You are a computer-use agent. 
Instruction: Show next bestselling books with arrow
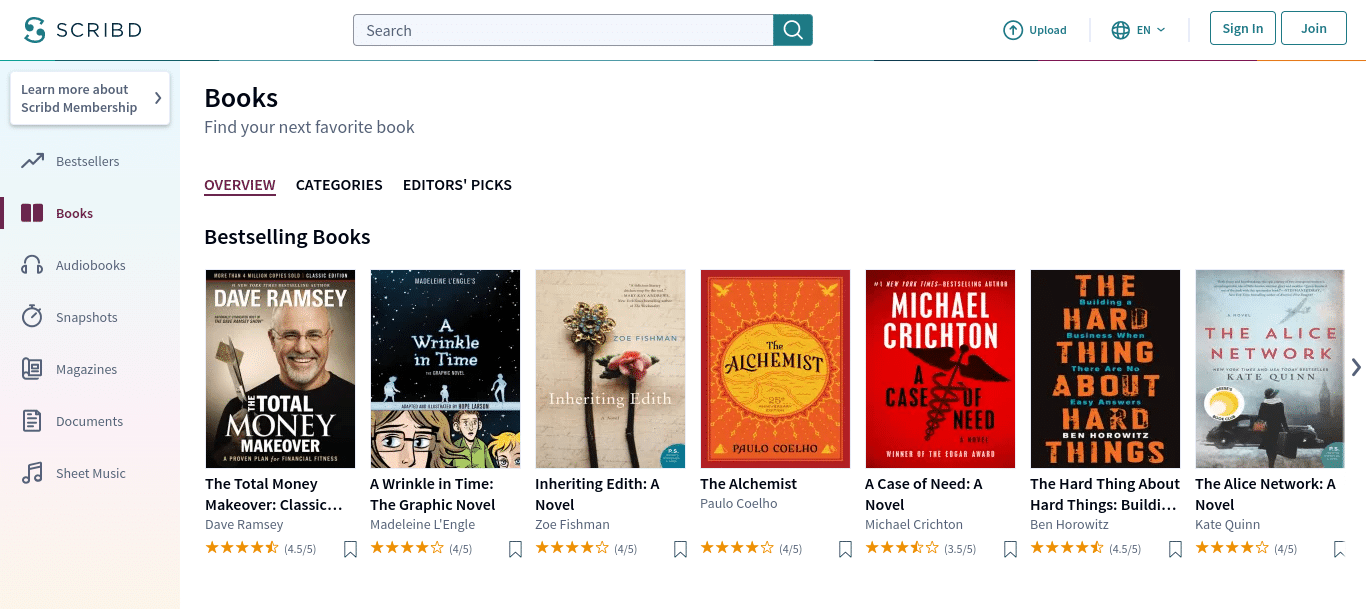(x=1356, y=367)
